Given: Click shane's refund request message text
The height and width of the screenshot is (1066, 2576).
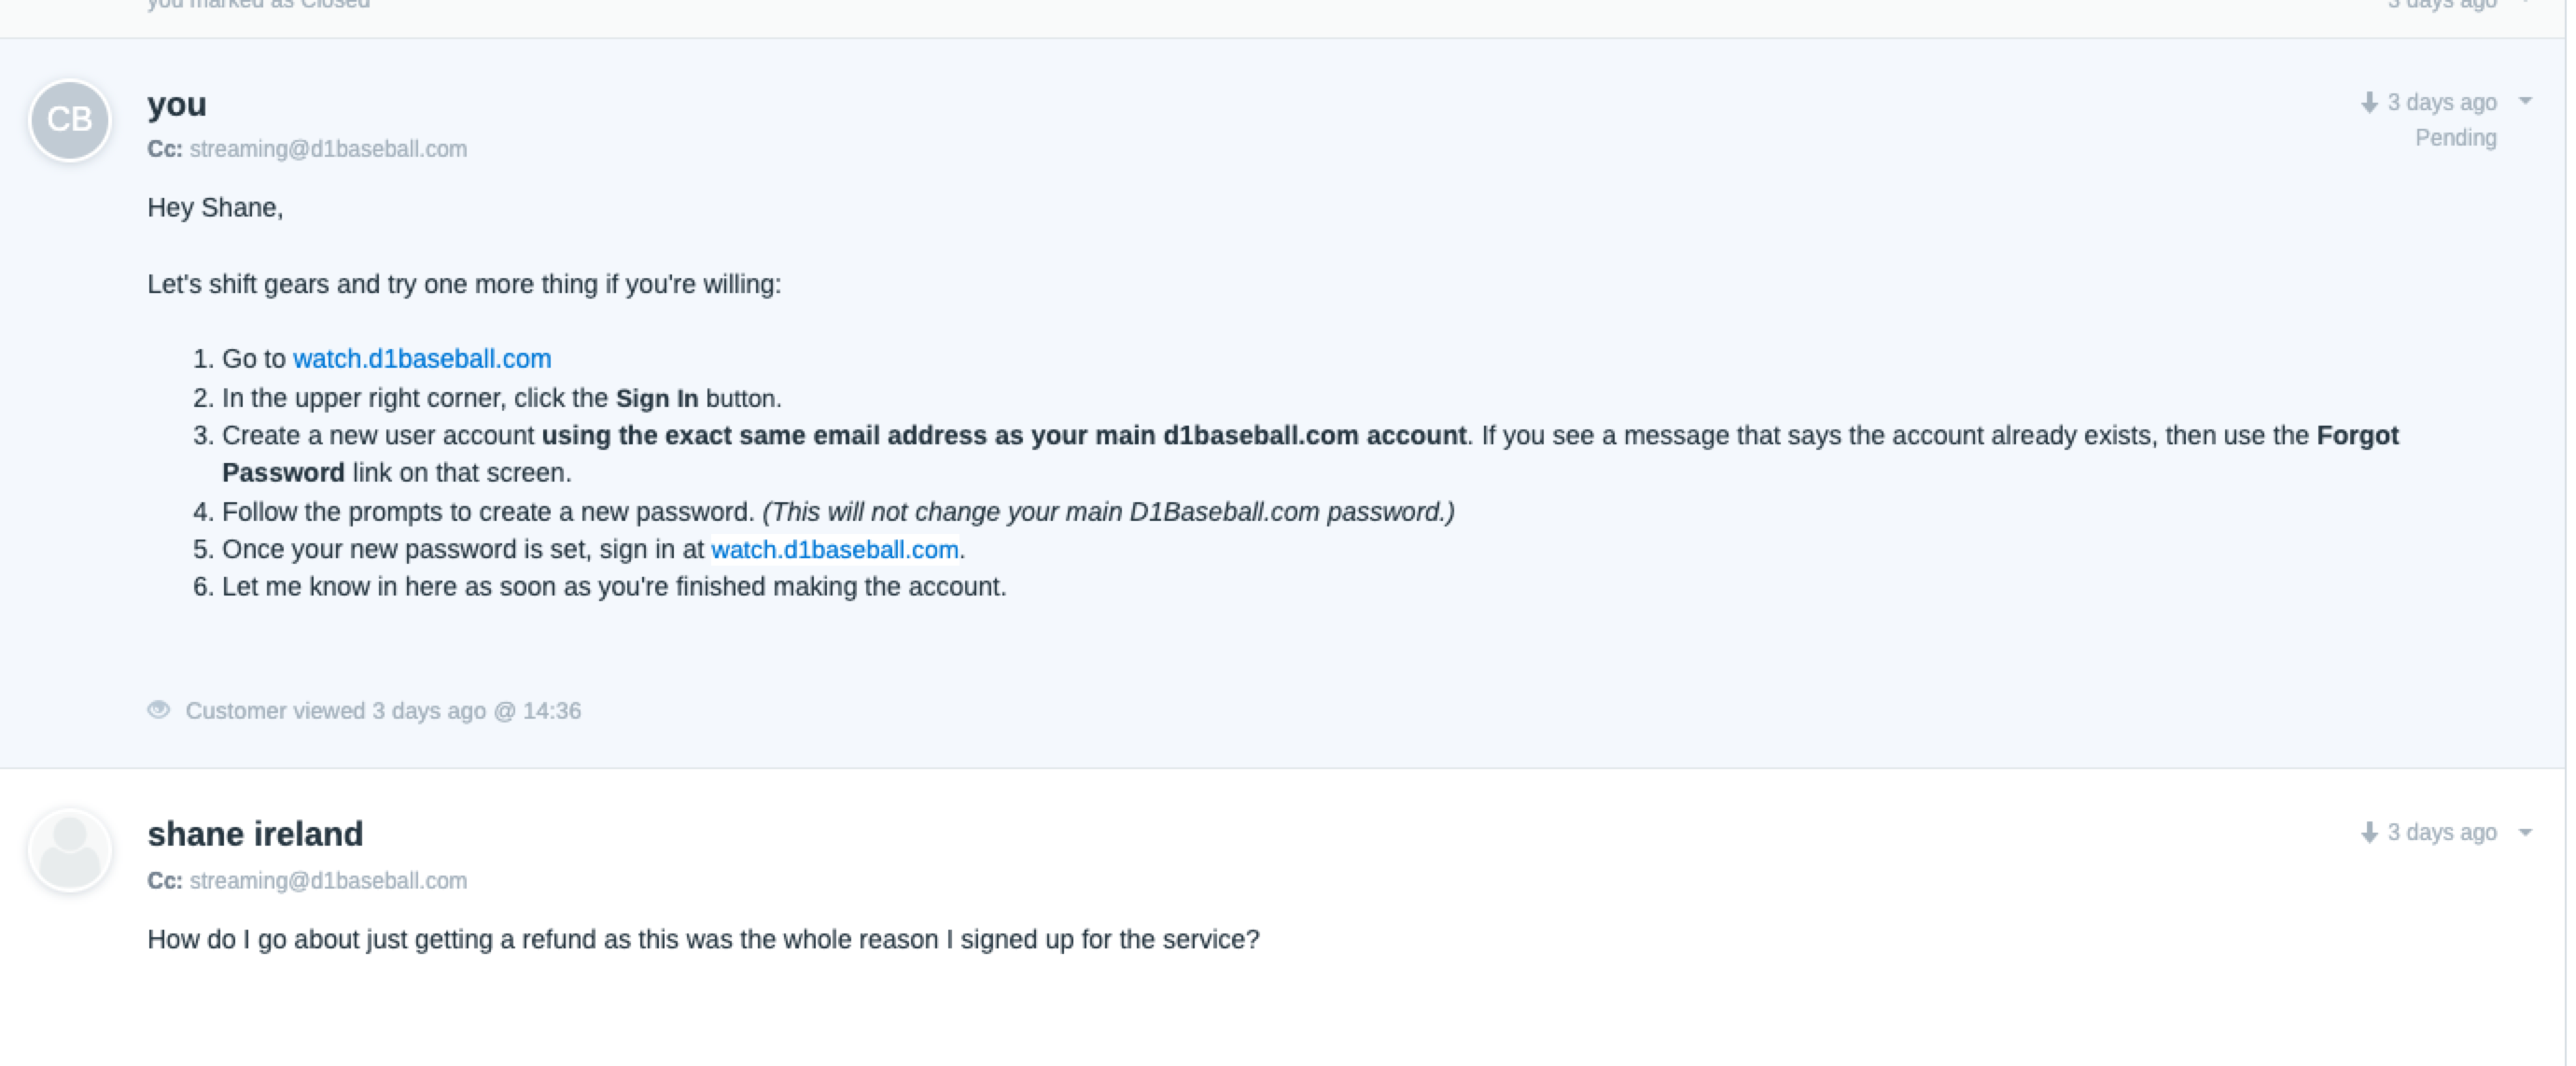Looking at the screenshot, I should click(703, 940).
